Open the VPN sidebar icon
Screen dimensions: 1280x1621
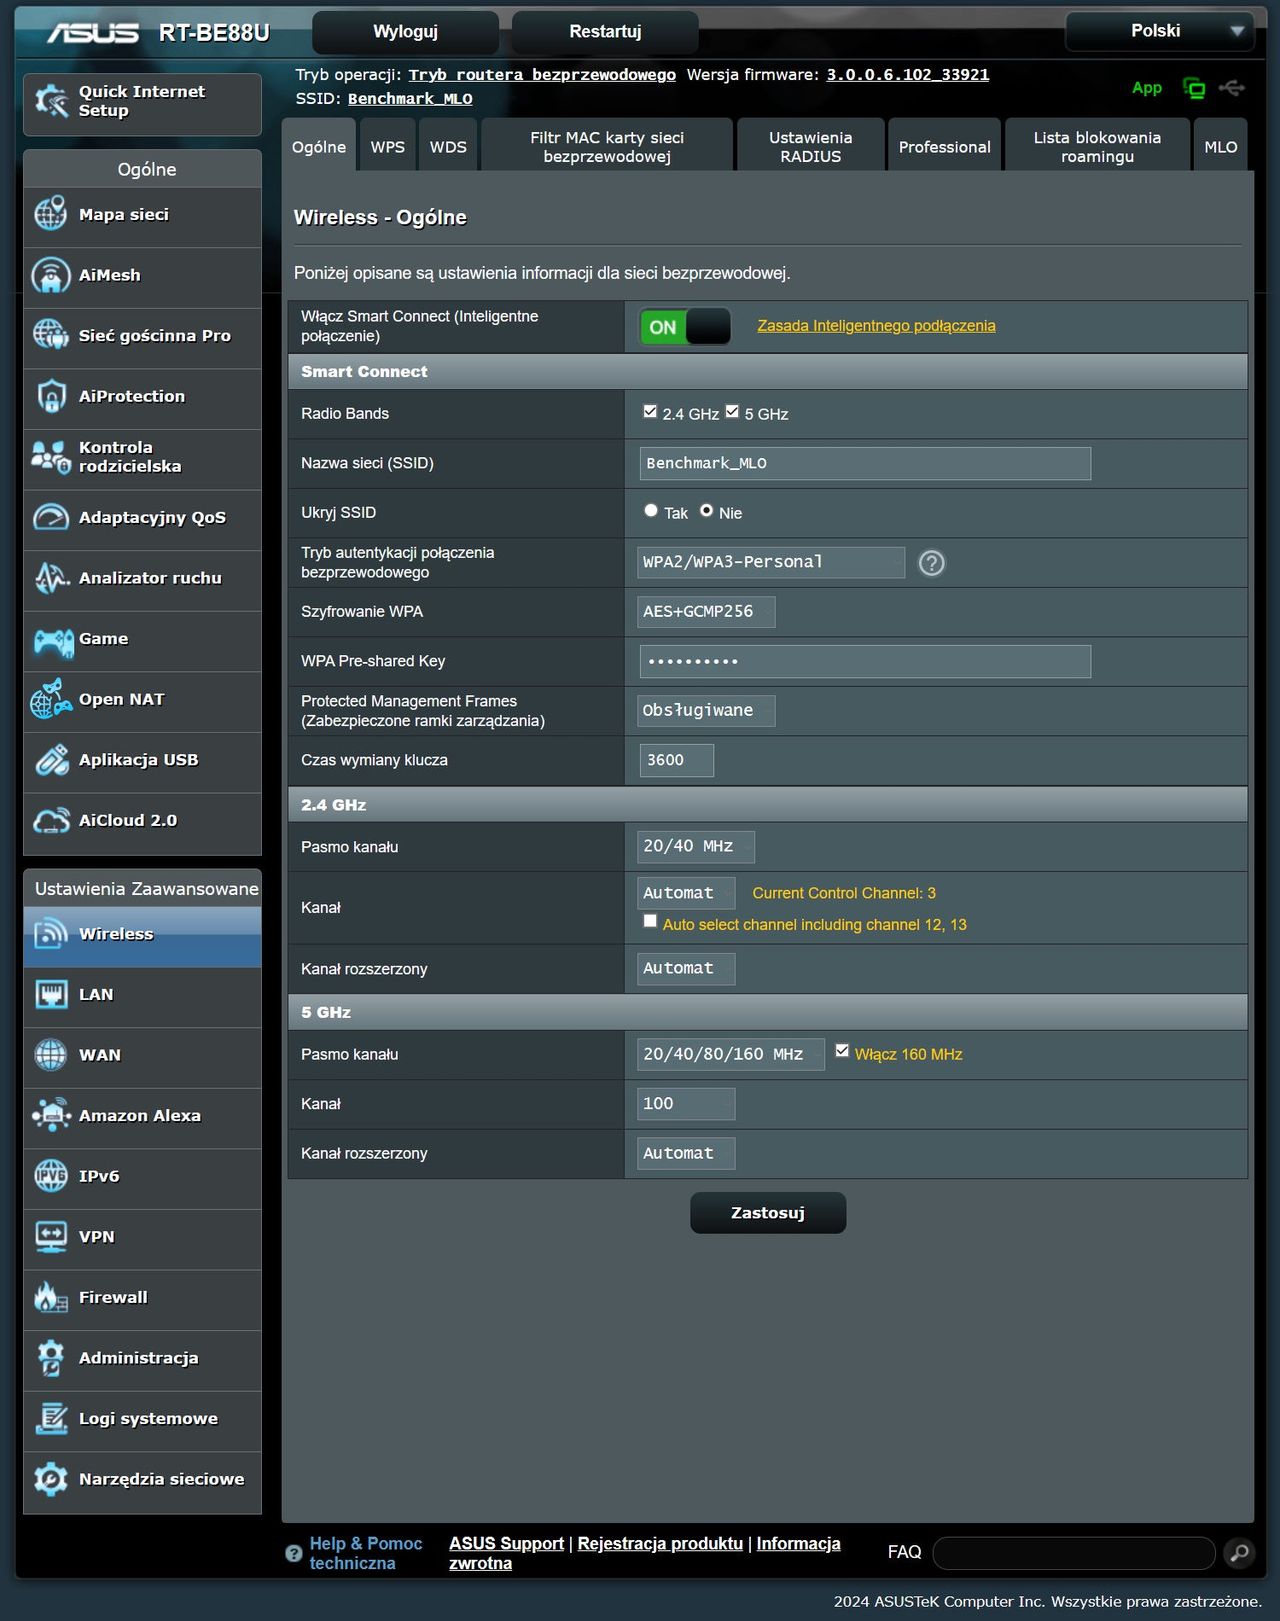pos(50,1237)
